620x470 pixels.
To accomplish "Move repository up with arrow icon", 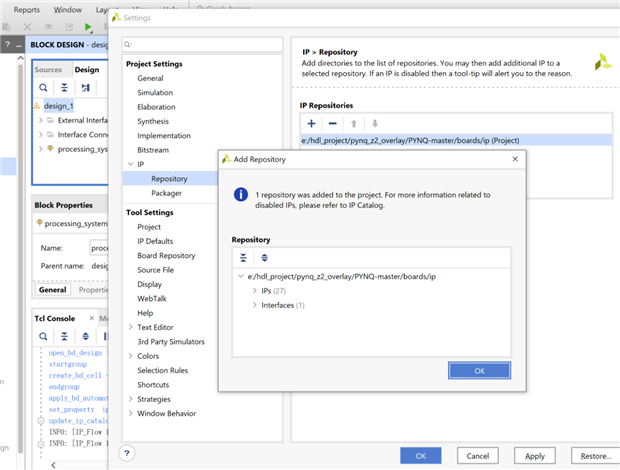I will coord(354,124).
